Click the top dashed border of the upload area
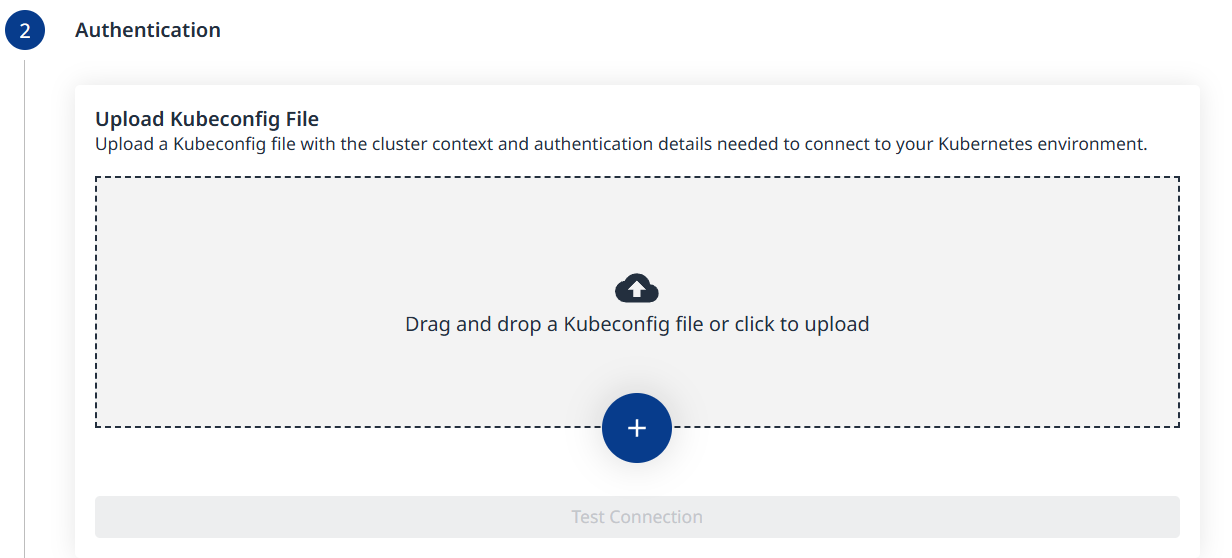The height and width of the screenshot is (558, 1232). (x=637, y=178)
